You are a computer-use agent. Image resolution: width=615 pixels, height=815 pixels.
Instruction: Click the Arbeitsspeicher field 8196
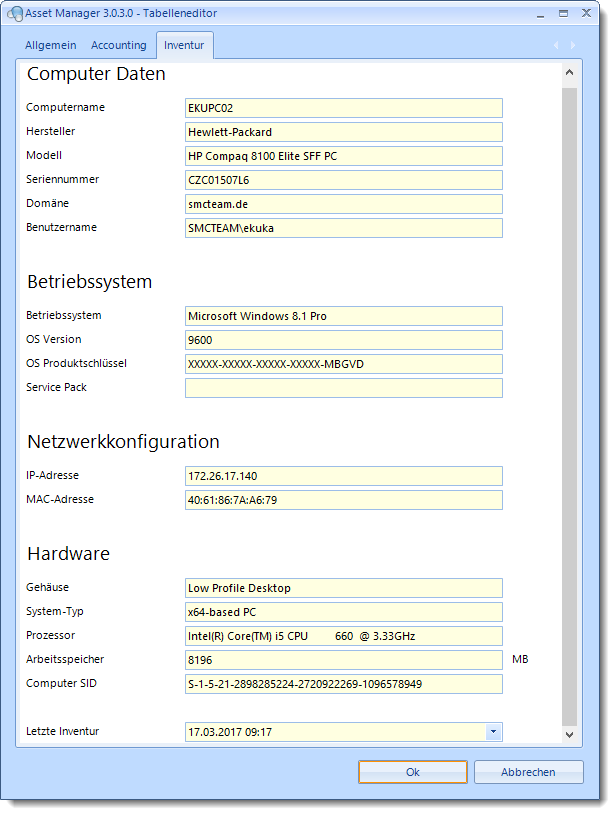pyautogui.click(x=344, y=660)
